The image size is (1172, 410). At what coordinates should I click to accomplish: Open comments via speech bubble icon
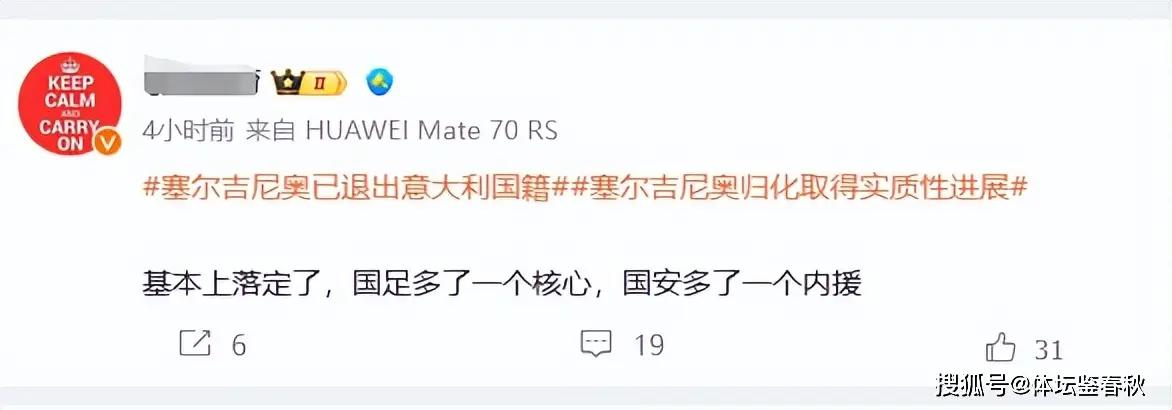[596, 344]
